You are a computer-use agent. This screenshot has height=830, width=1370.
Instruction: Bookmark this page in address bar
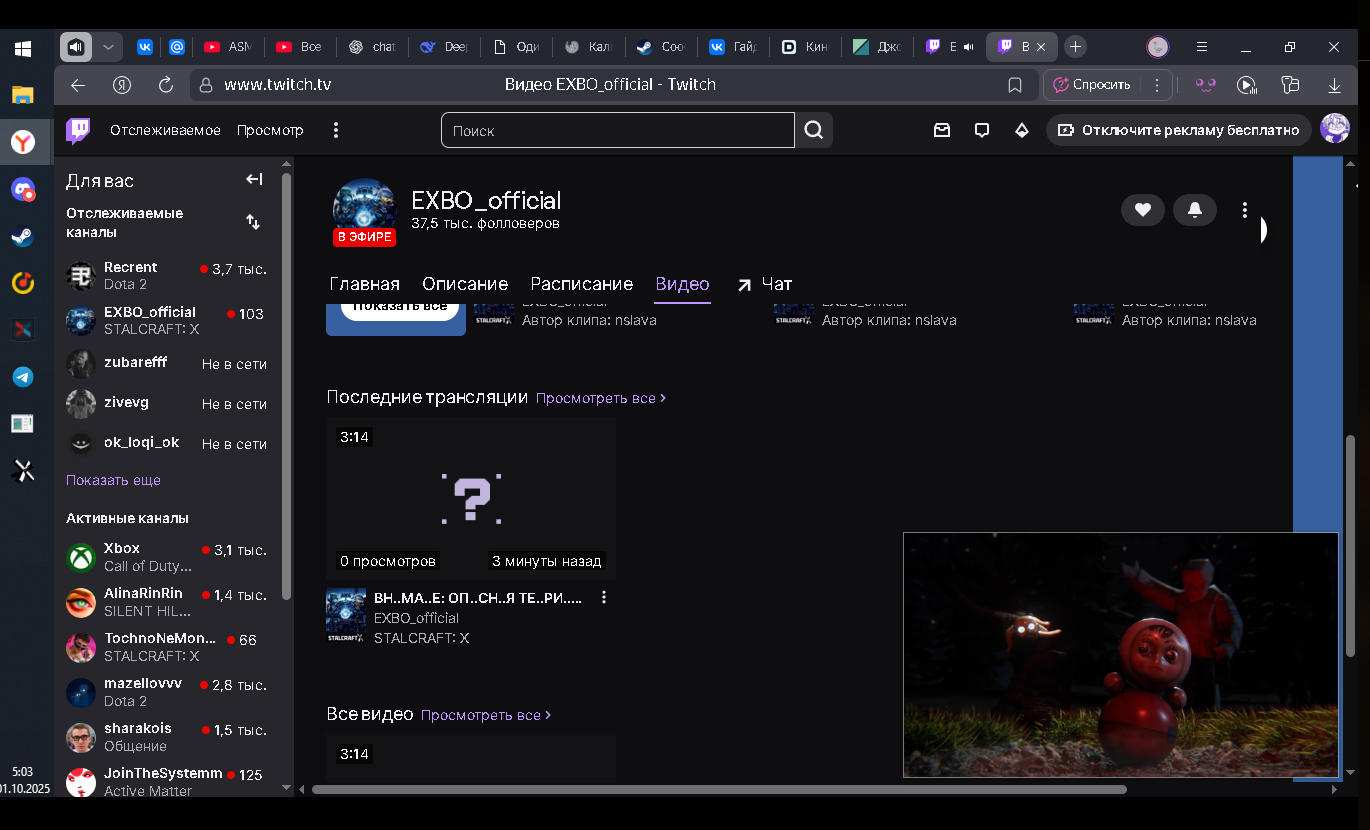pos(1015,85)
